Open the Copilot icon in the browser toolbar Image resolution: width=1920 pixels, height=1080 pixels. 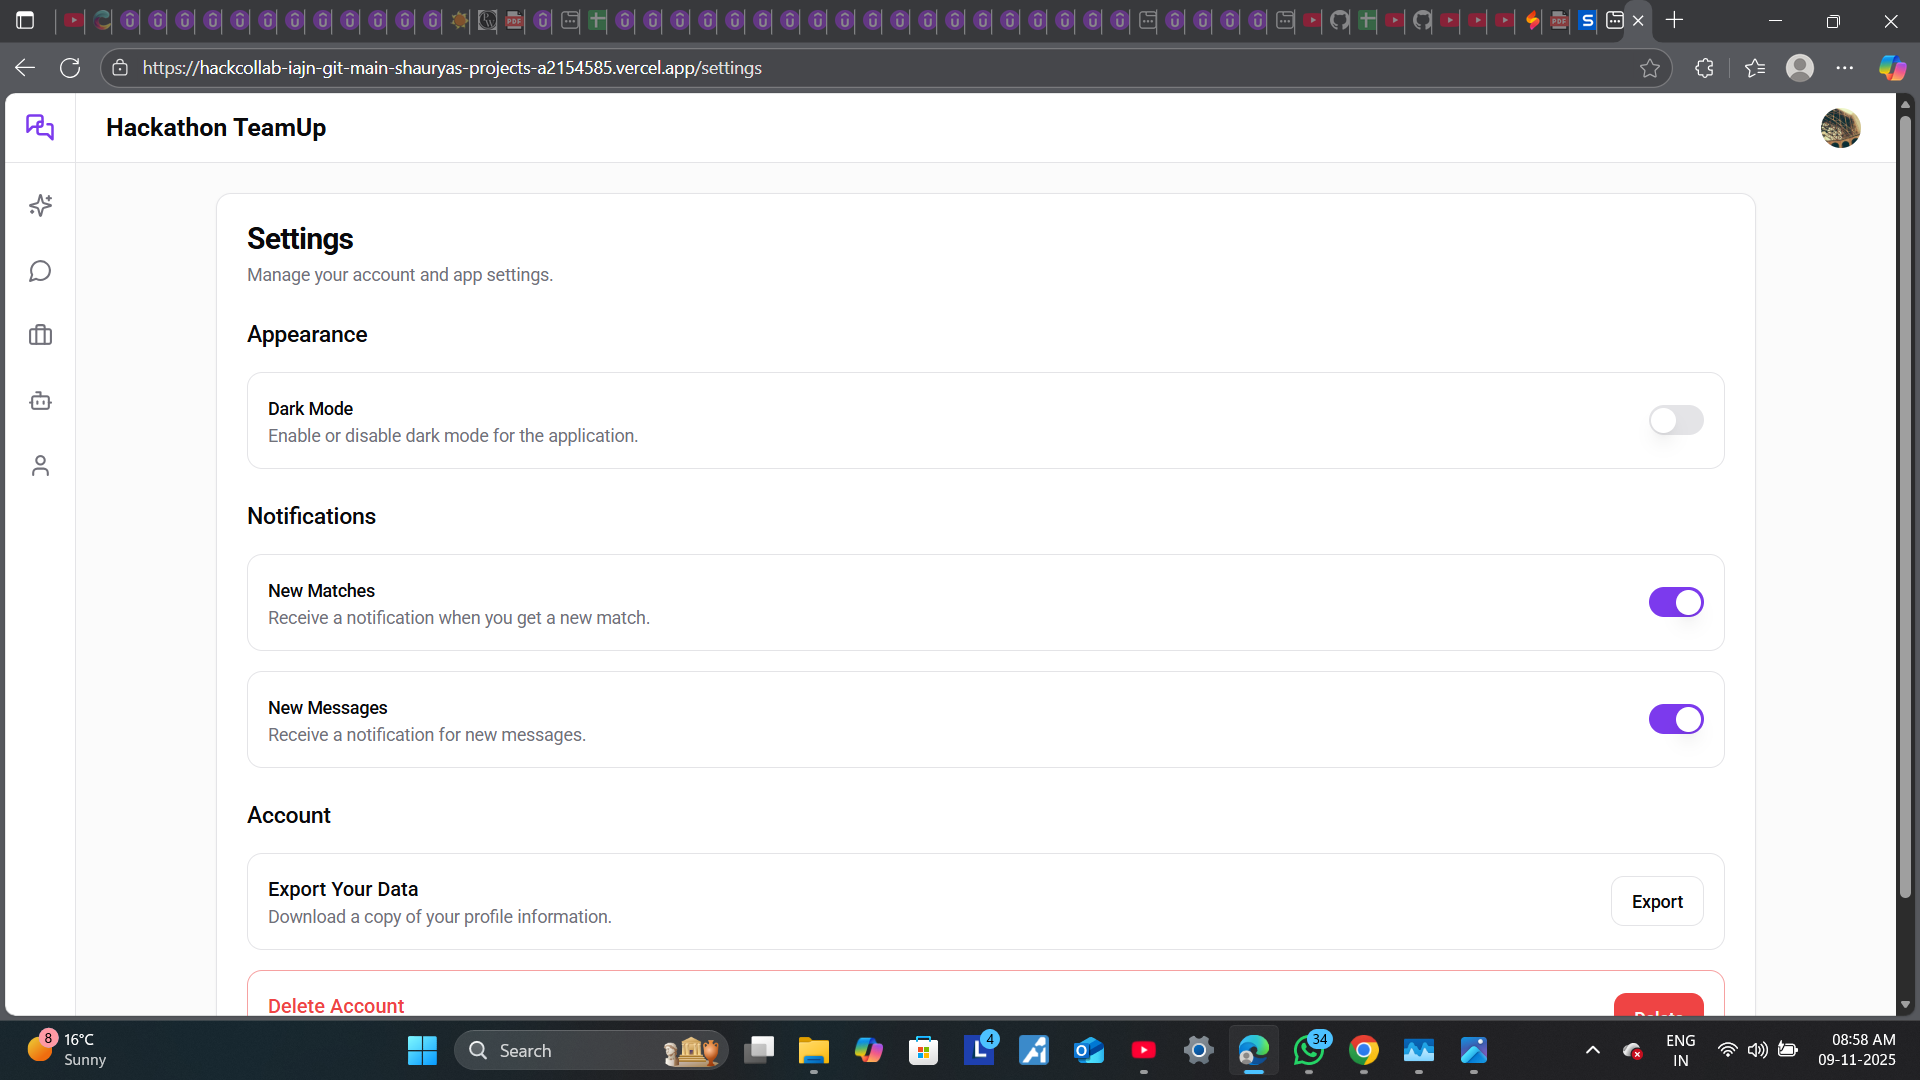(x=1892, y=68)
